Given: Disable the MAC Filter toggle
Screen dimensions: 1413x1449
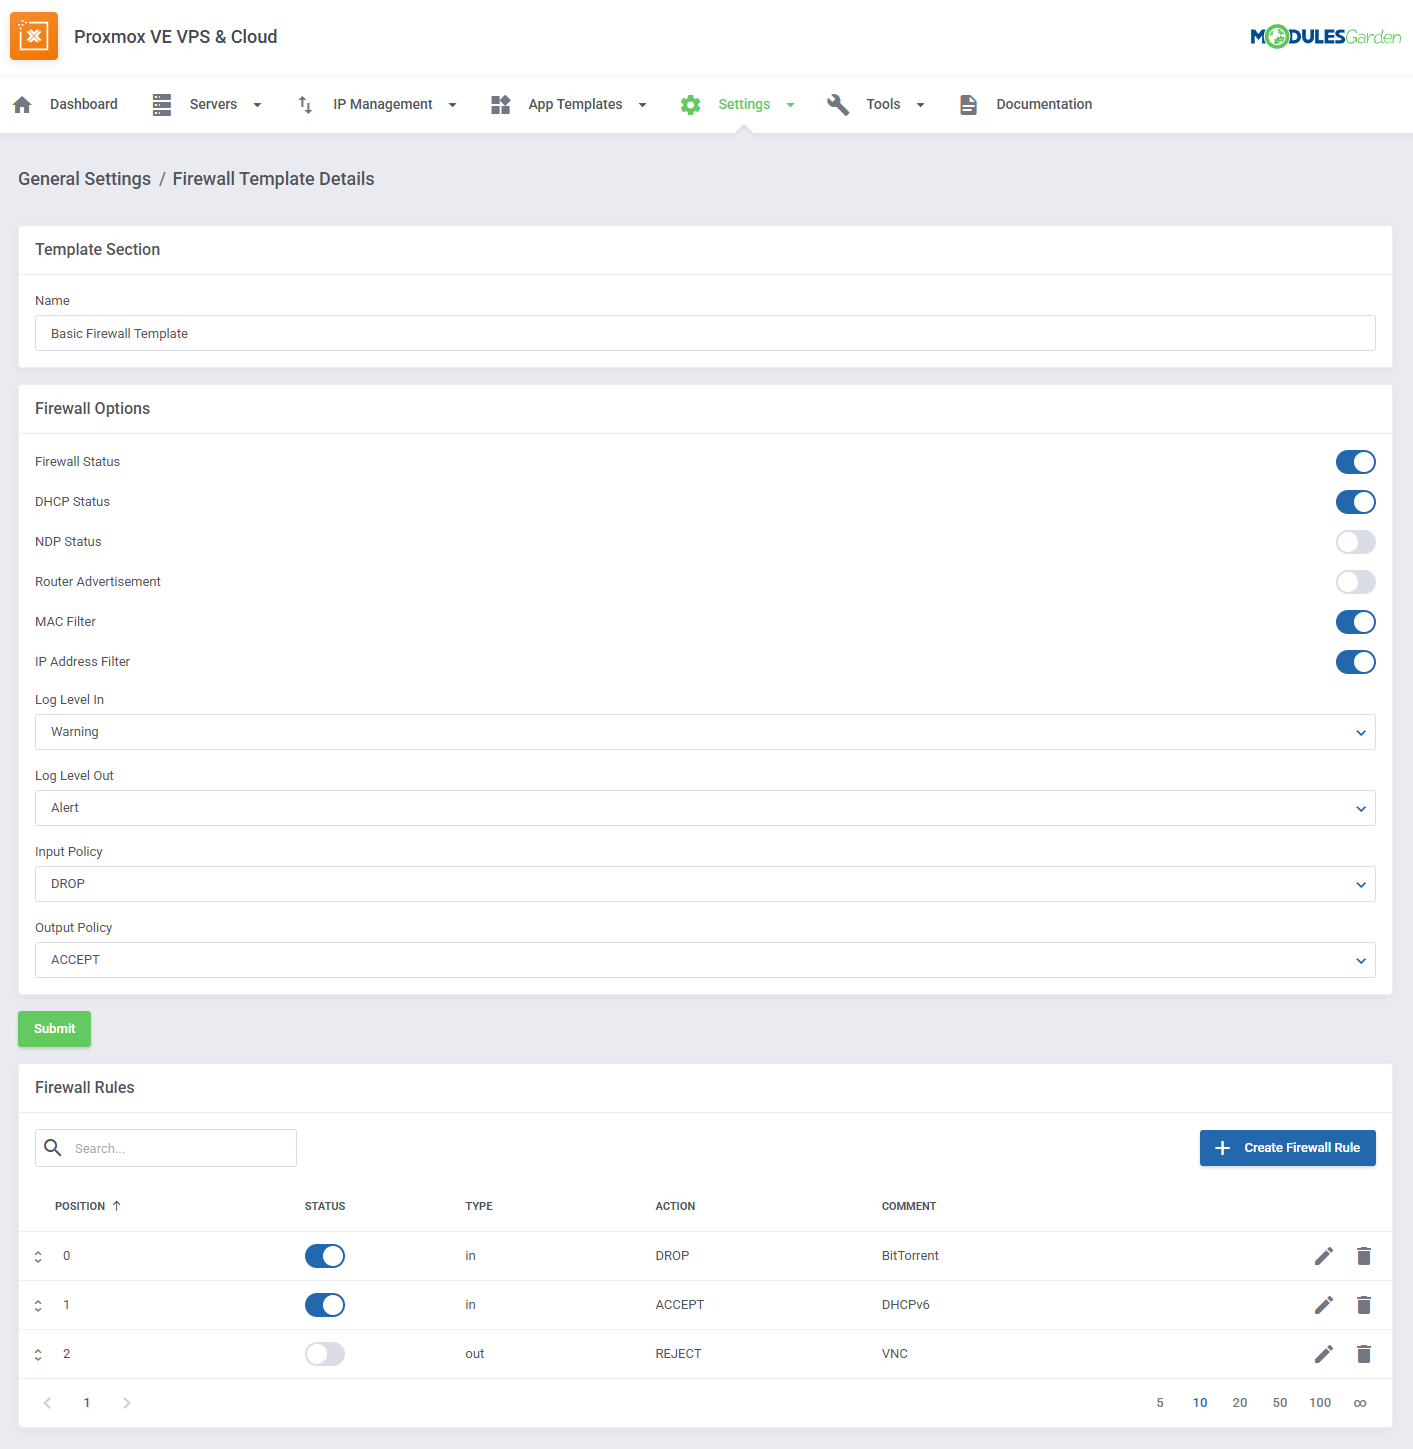Looking at the screenshot, I should 1355,622.
